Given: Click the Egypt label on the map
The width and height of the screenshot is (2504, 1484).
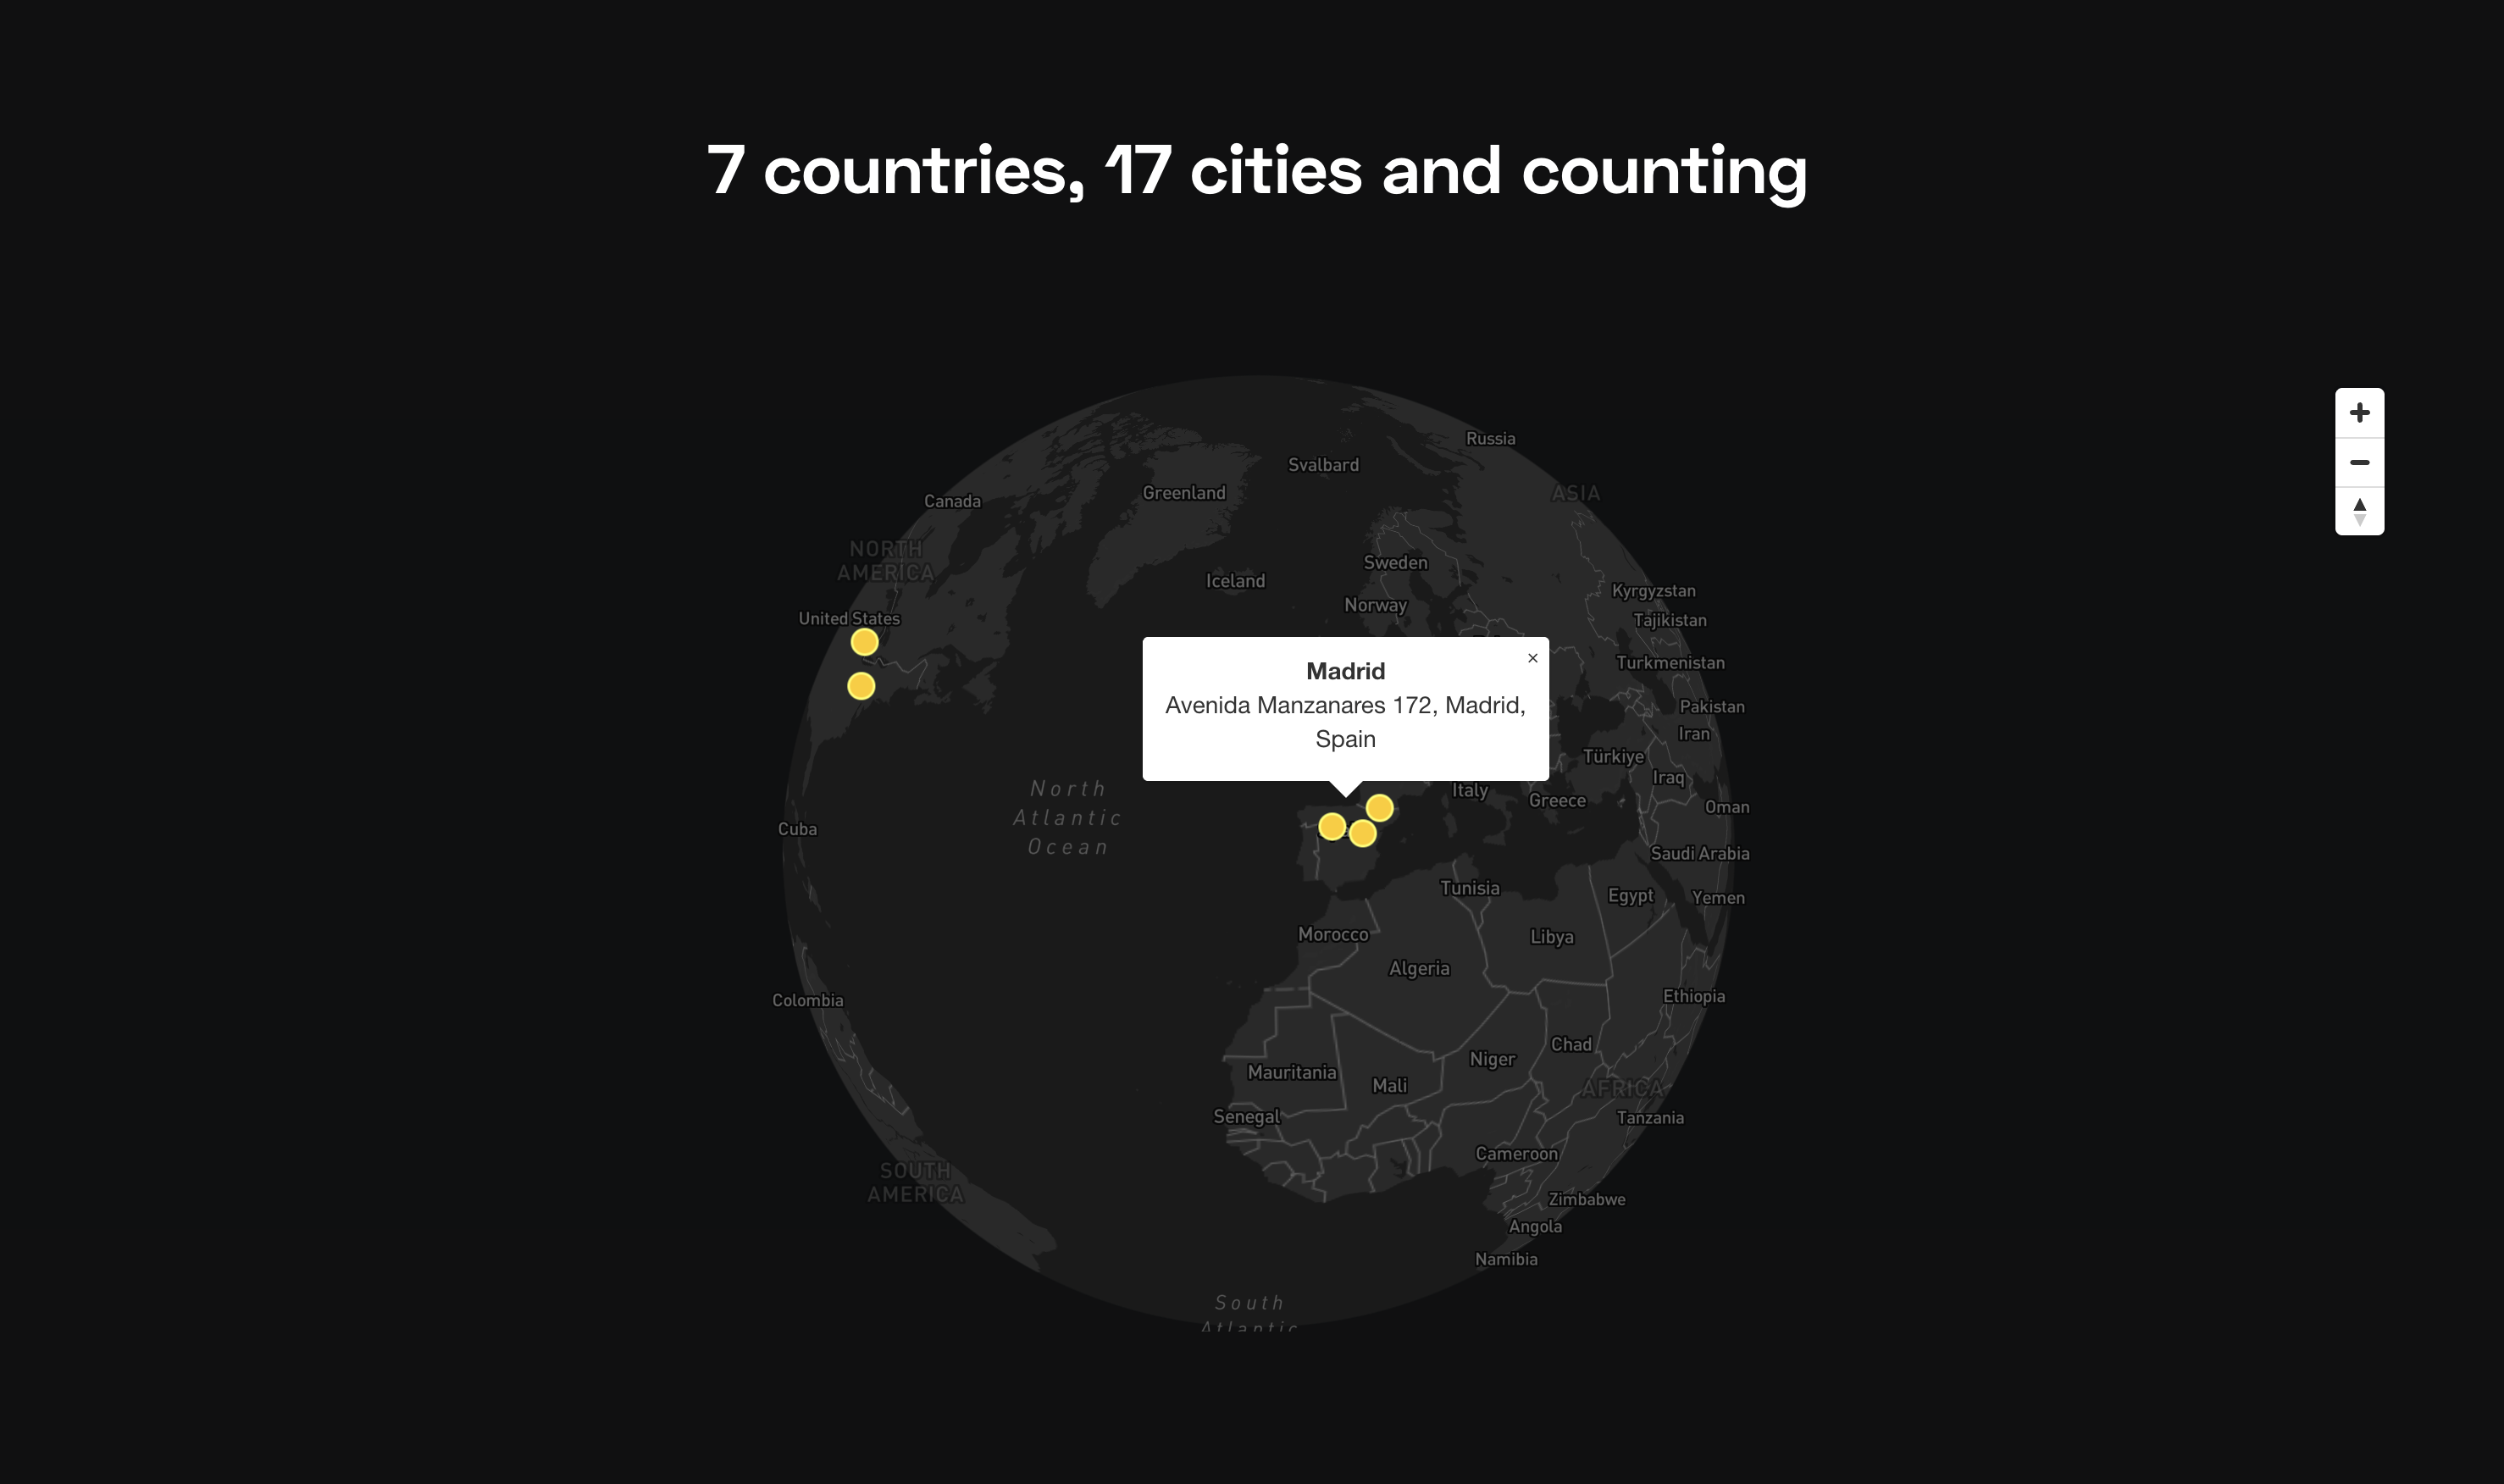Looking at the screenshot, I should click(1630, 895).
